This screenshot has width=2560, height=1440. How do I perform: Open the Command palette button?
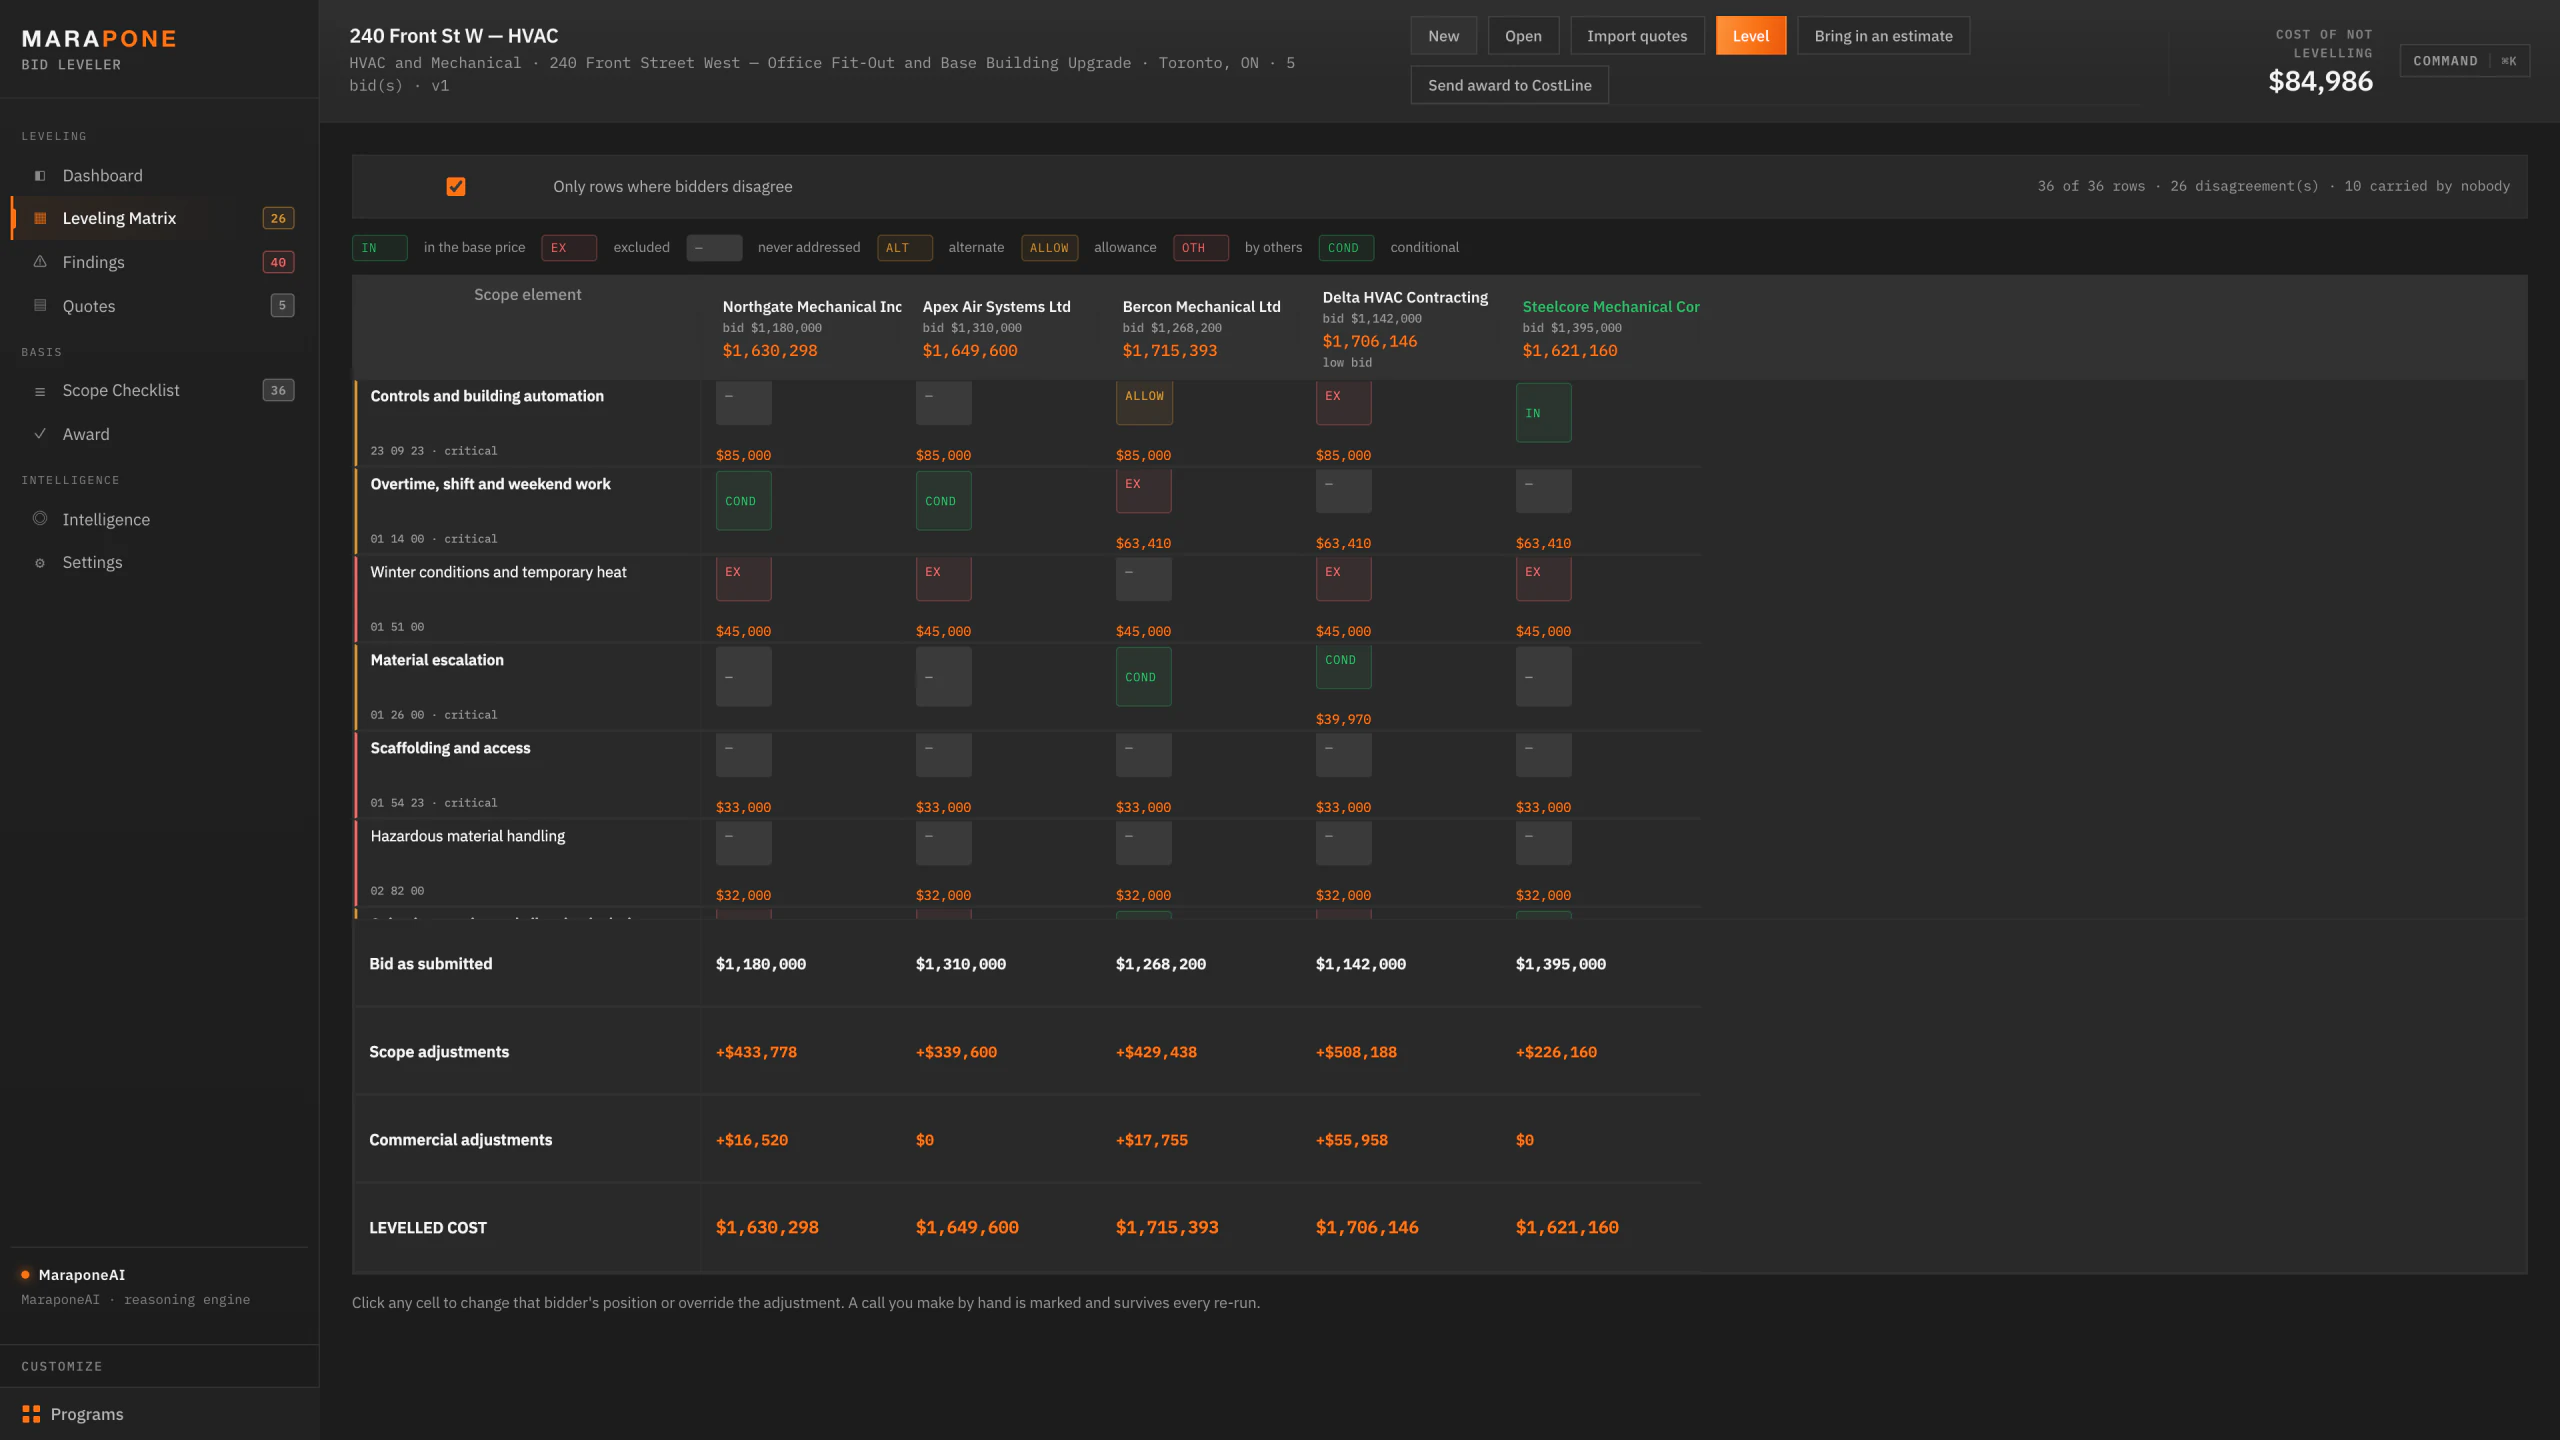pos(2464,61)
